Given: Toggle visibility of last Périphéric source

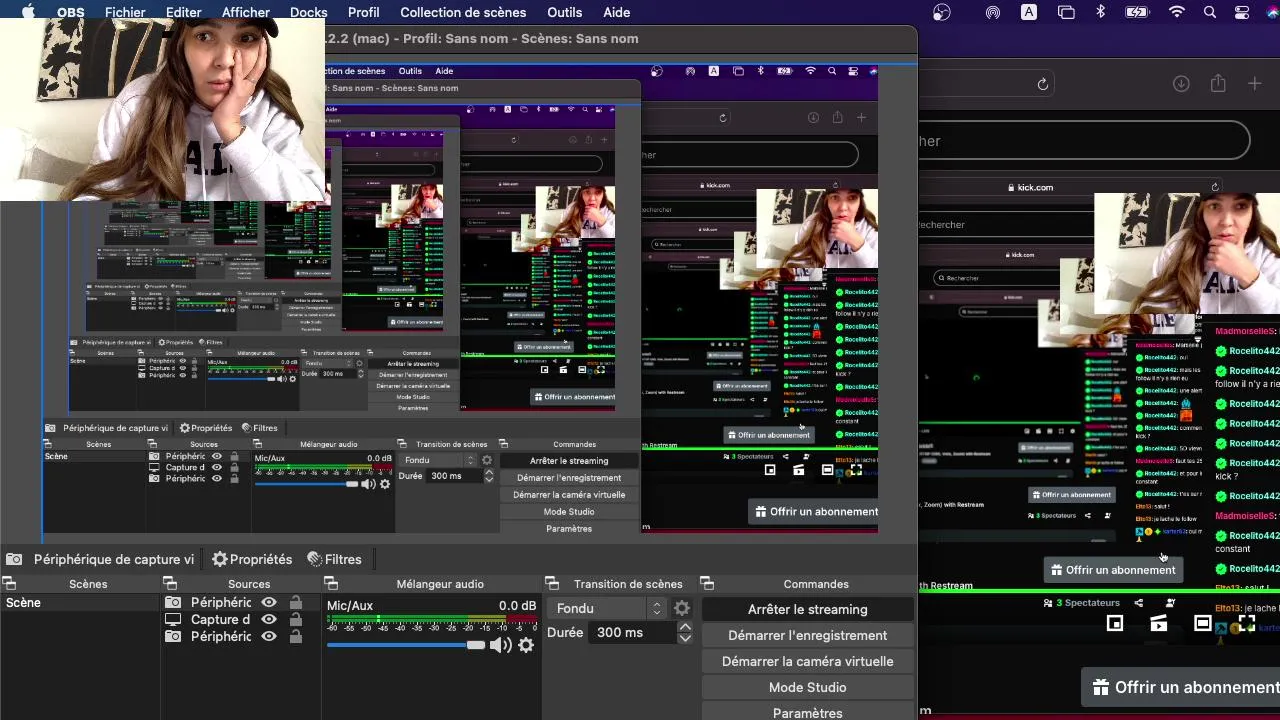Looking at the screenshot, I should (x=269, y=637).
